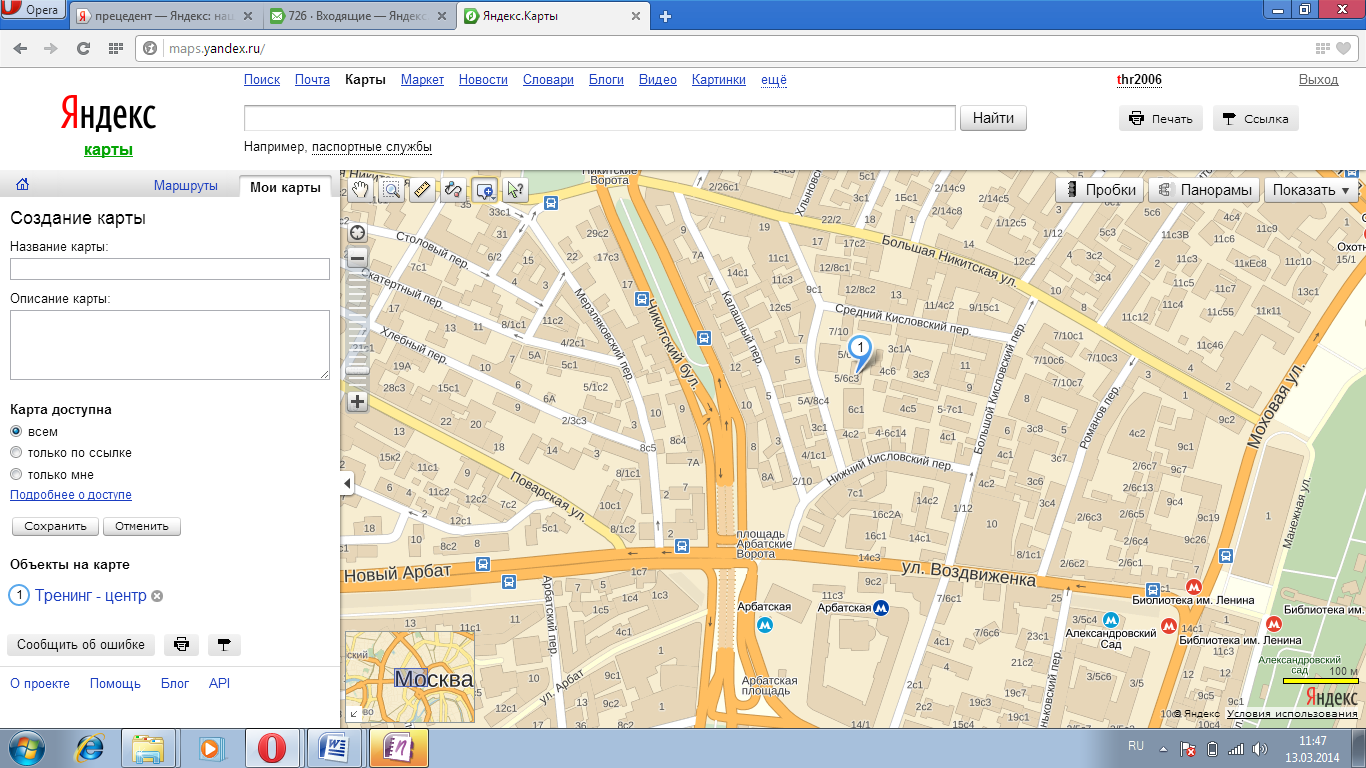Collapse the left sidebar with arrow
This screenshot has width=1366, height=768.
(347, 484)
